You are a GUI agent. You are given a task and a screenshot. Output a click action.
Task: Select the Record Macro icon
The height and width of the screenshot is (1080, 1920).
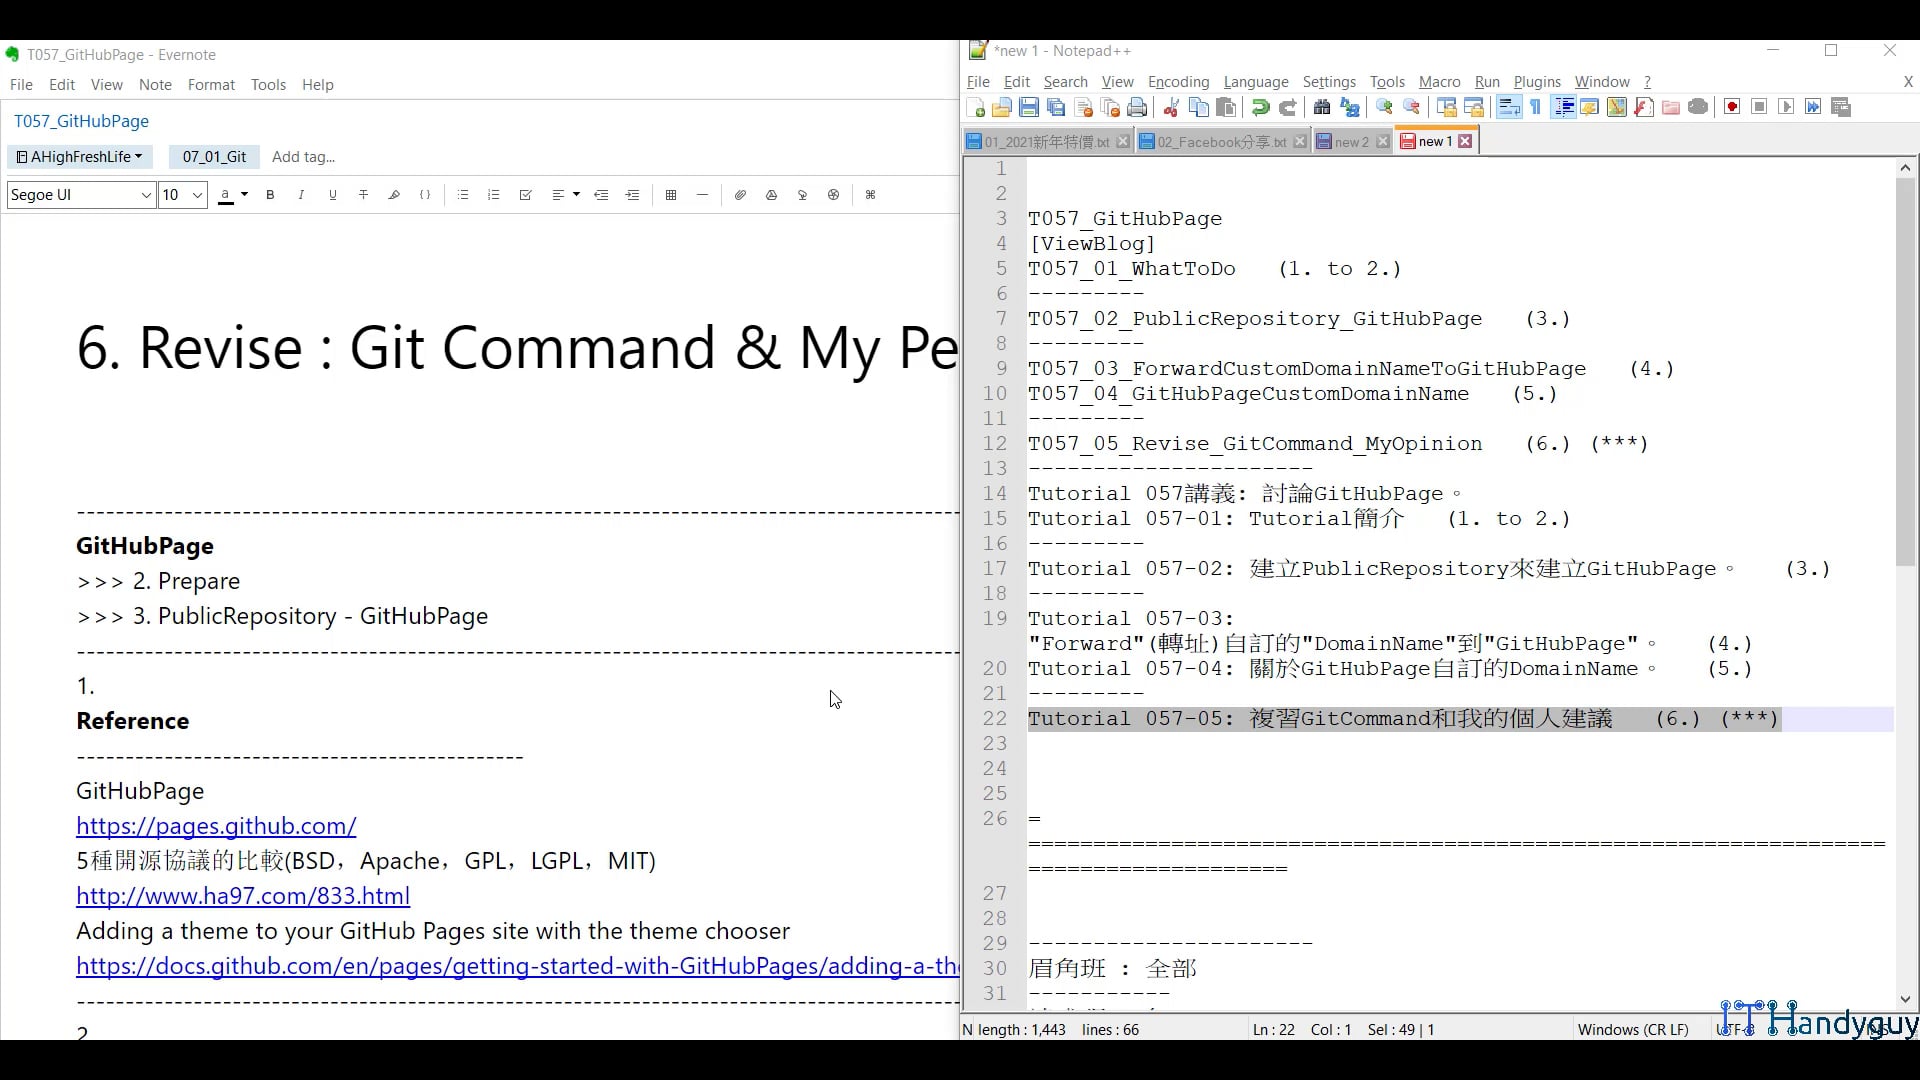1732,107
